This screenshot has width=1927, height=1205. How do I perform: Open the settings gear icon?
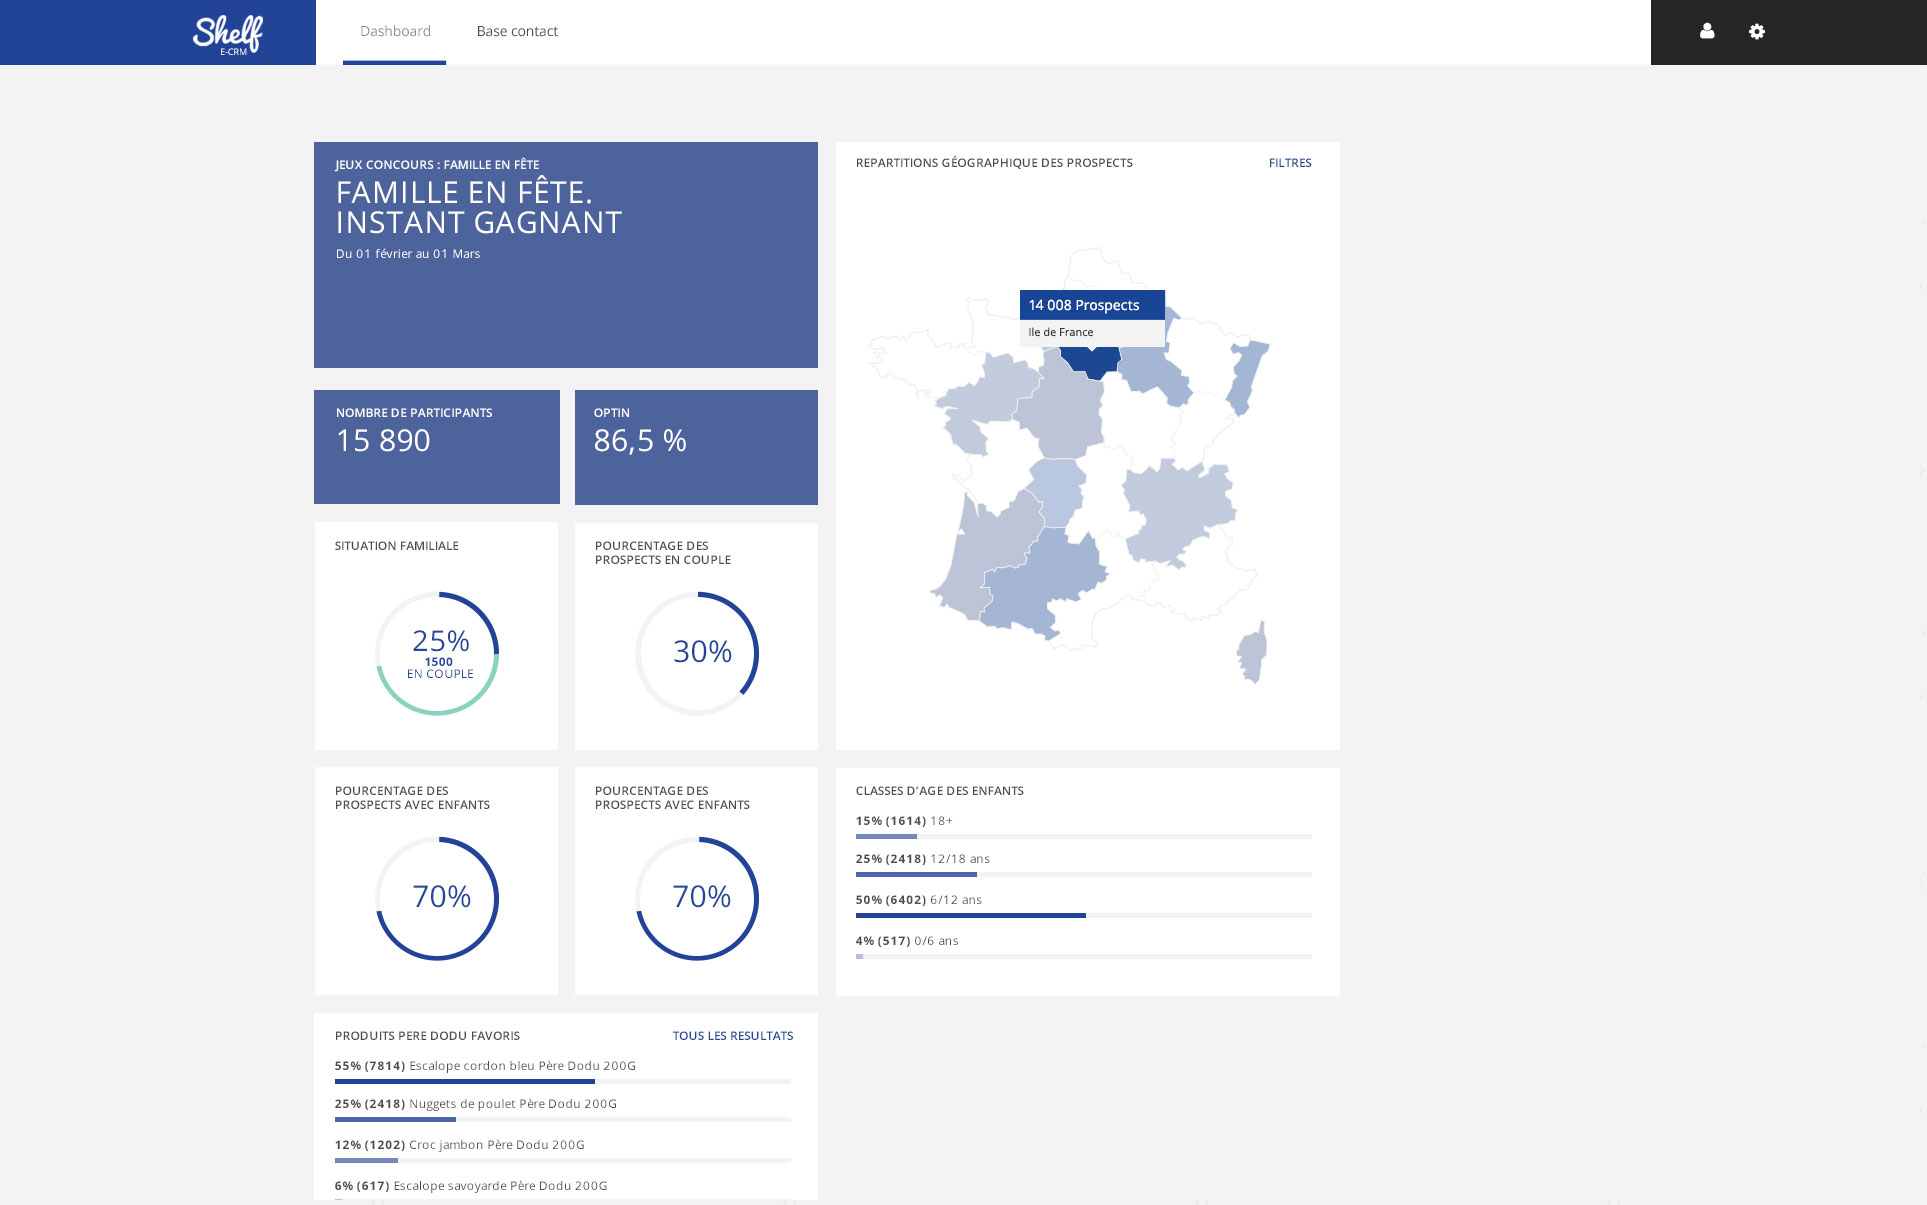[1757, 32]
